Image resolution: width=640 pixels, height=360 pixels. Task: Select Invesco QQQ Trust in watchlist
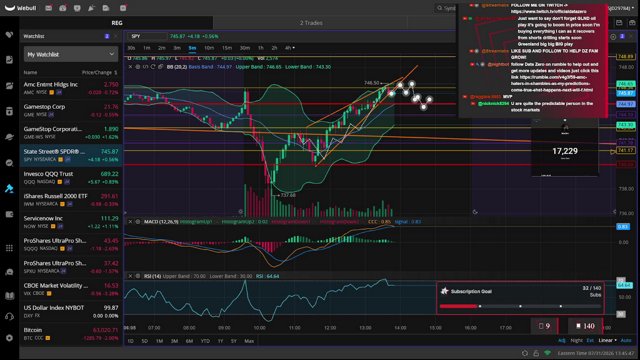pyautogui.click(x=71, y=178)
